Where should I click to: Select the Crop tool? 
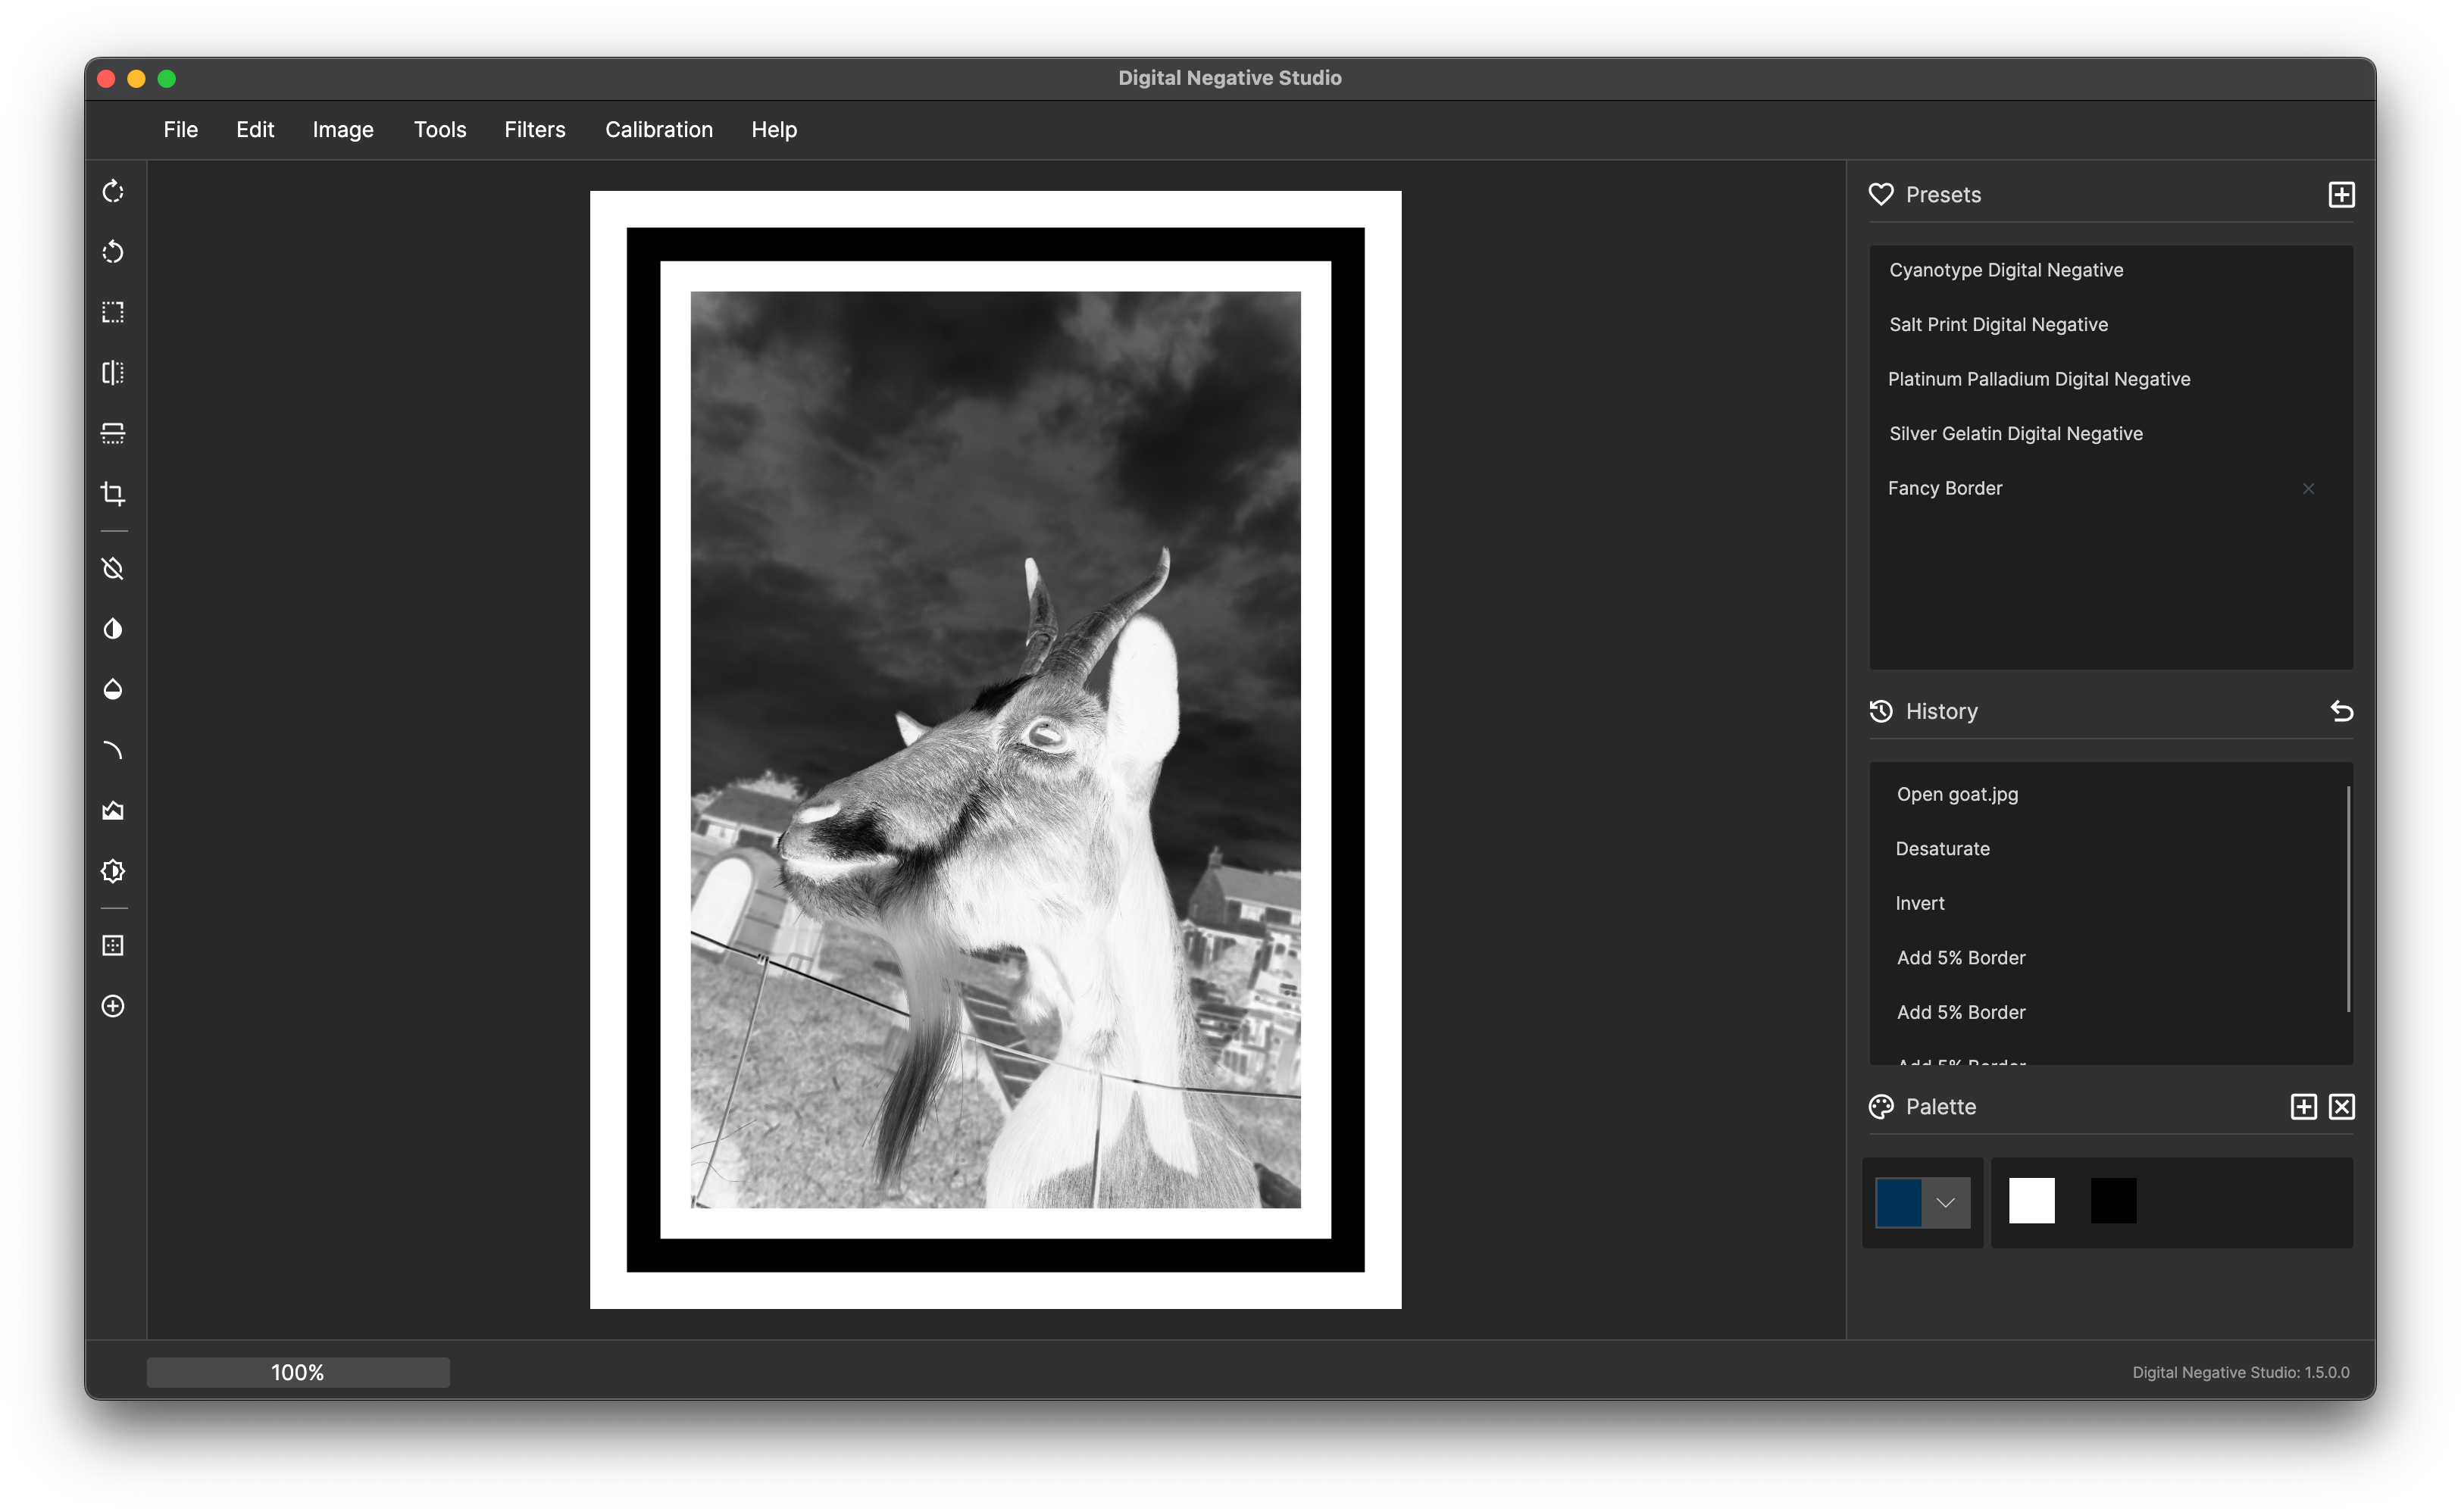tap(113, 494)
